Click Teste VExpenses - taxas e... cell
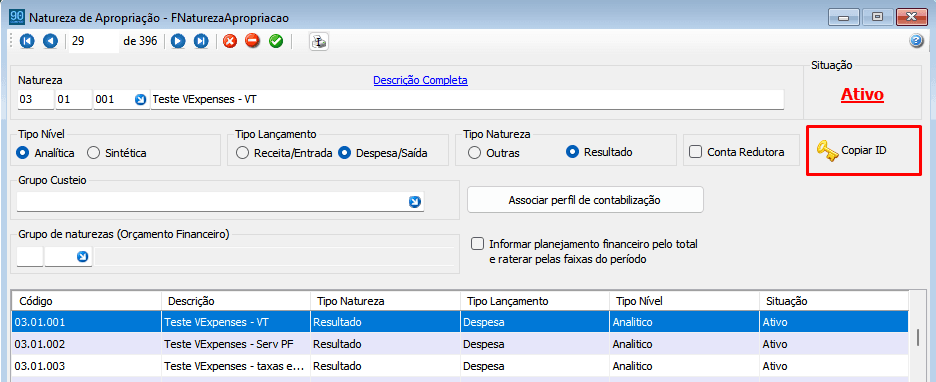 [x=236, y=366]
